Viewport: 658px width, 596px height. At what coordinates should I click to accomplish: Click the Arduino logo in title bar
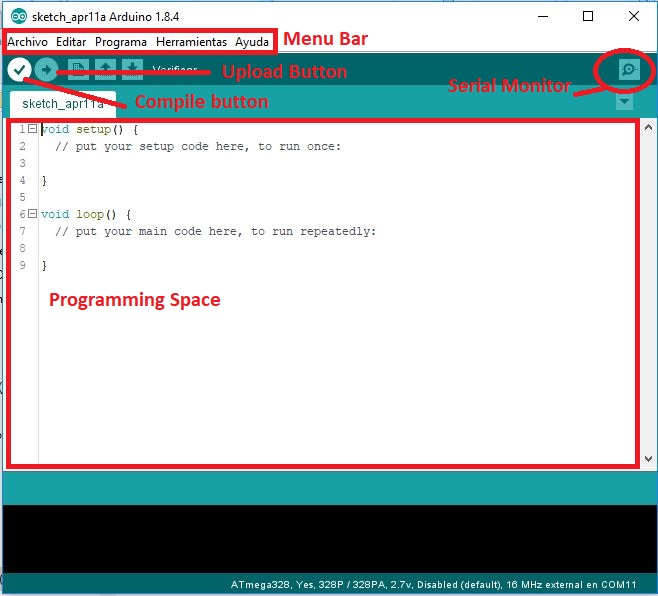tap(19, 17)
